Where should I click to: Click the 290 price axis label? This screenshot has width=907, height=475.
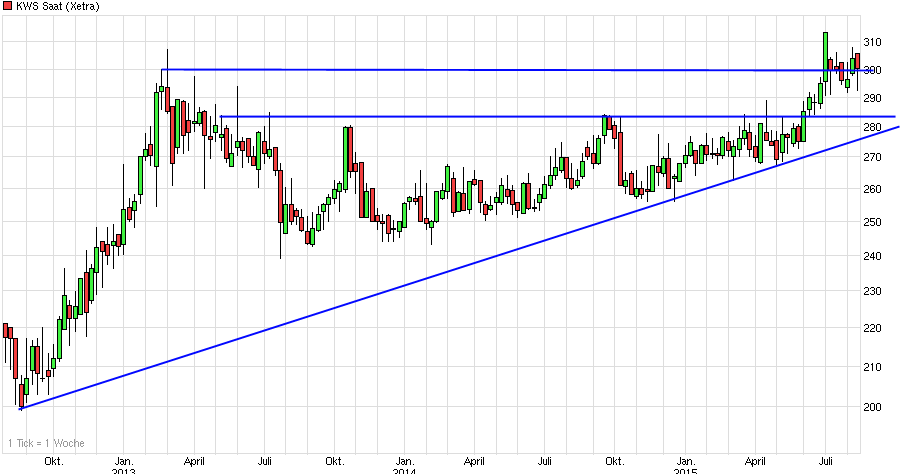tap(874, 98)
